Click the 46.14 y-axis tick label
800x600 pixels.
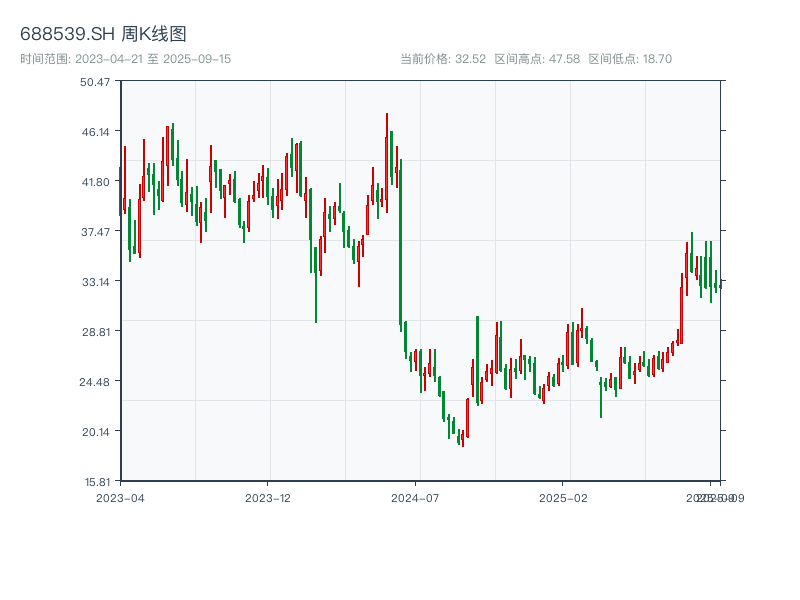pyautogui.click(x=95, y=131)
